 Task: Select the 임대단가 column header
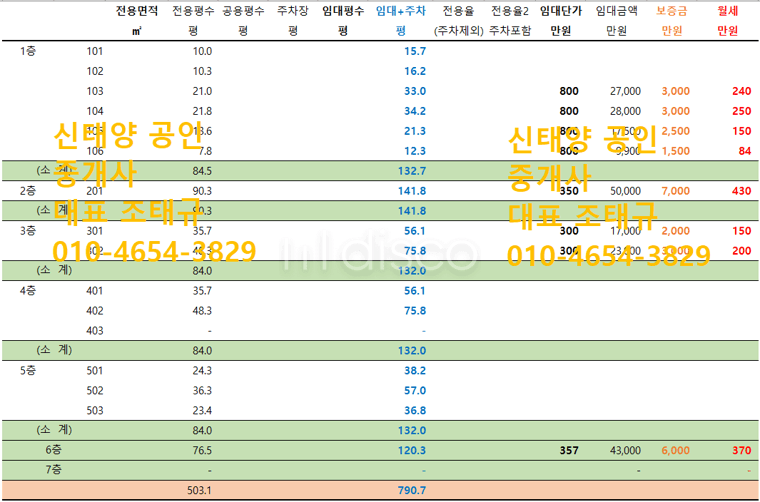click(561, 11)
